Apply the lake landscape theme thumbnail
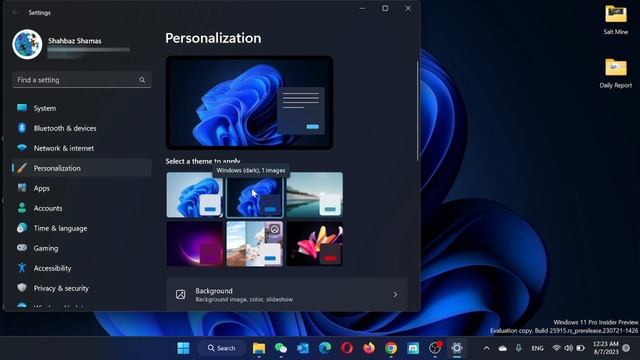Viewport: 640px width, 360px height. (315, 195)
